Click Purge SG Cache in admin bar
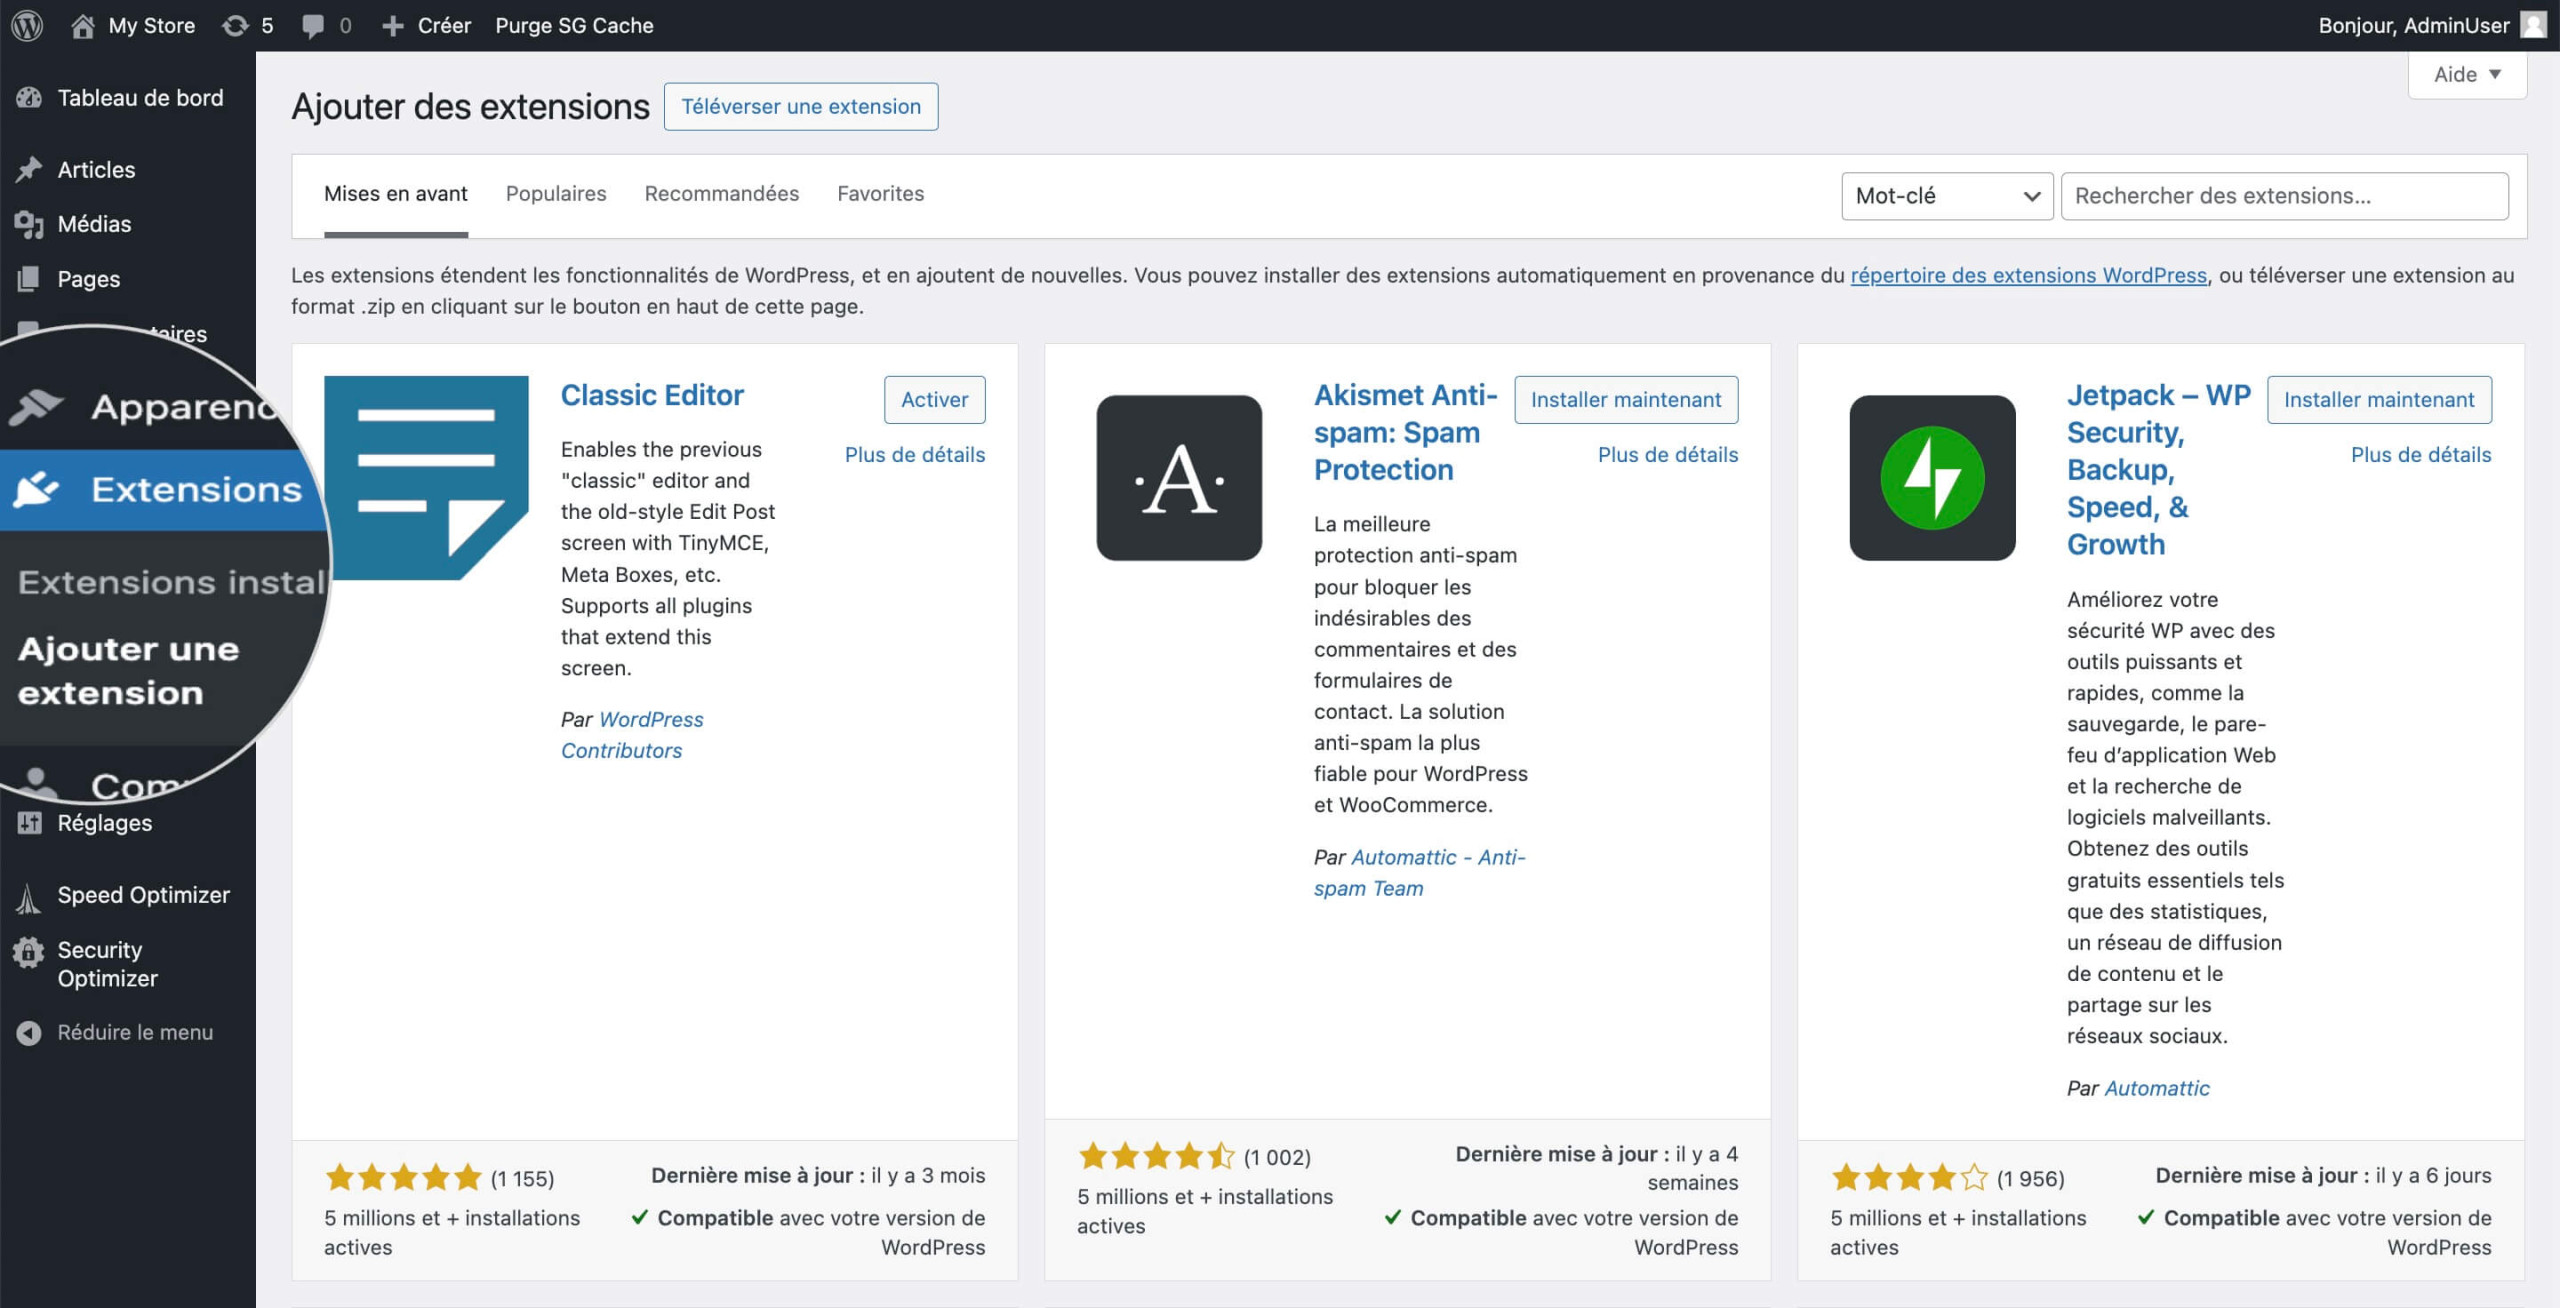The image size is (2560, 1308). 574,26
